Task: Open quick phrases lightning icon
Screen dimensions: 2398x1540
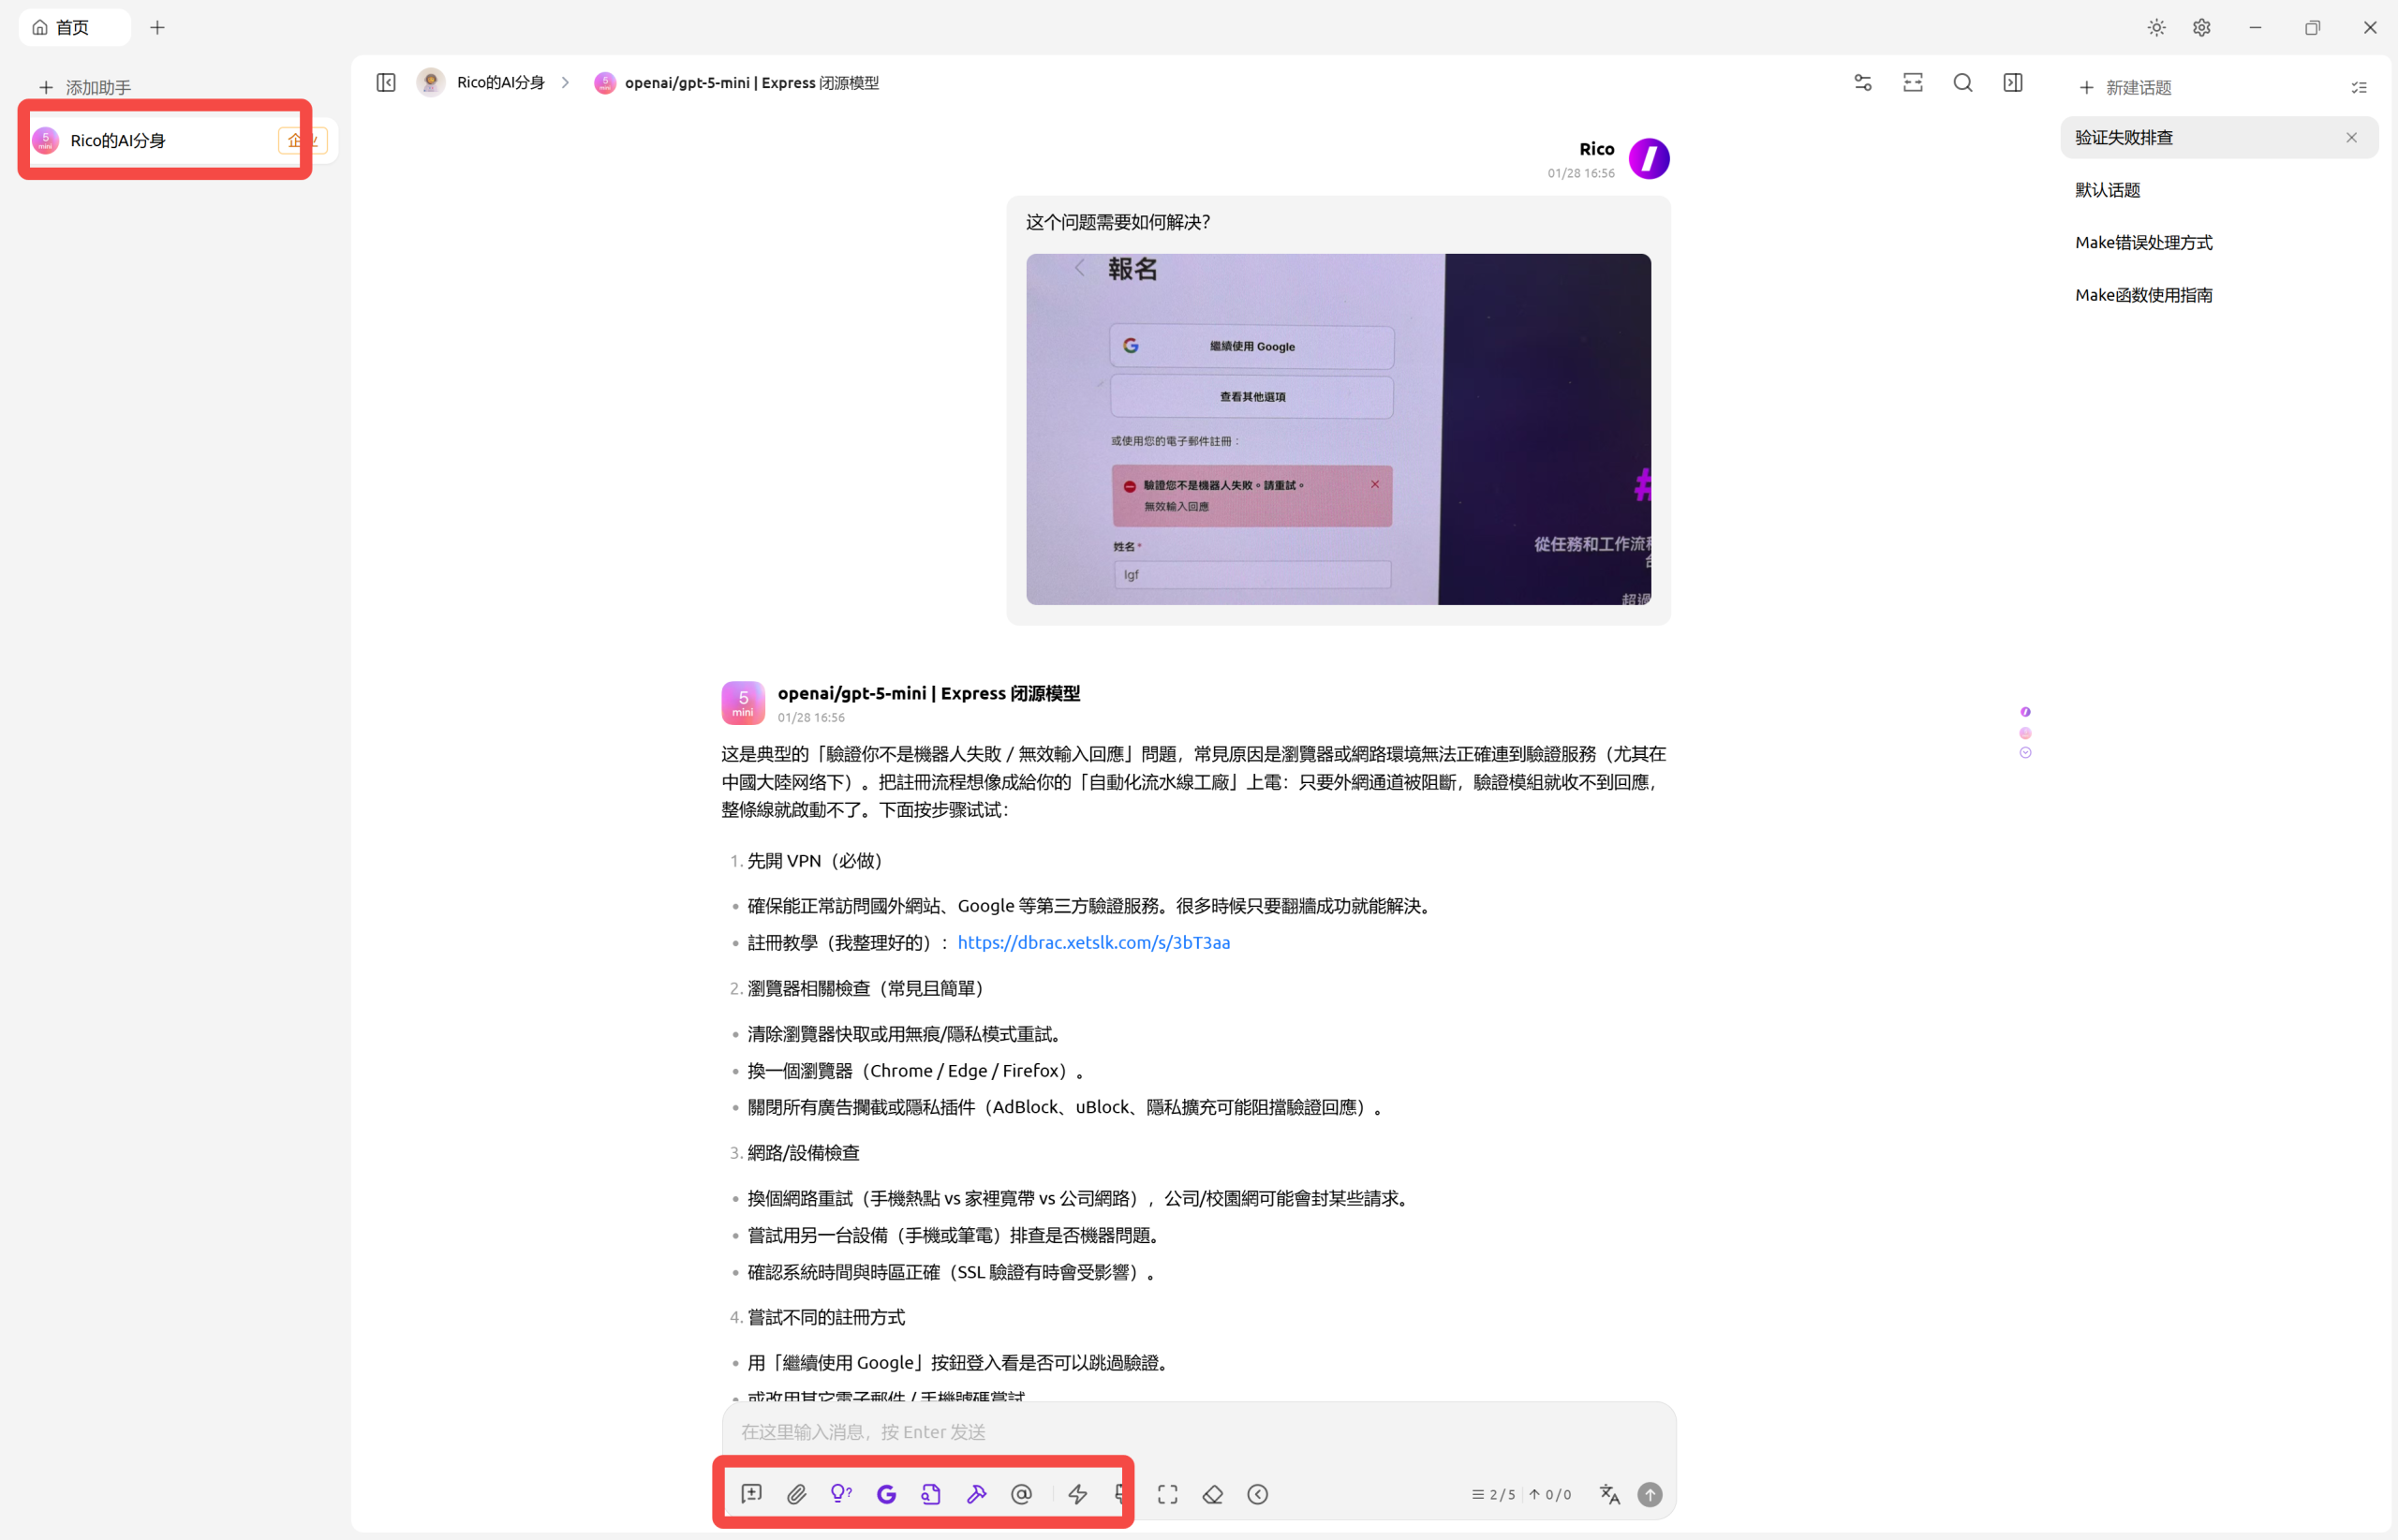Action: click(x=1077, y=1494)
